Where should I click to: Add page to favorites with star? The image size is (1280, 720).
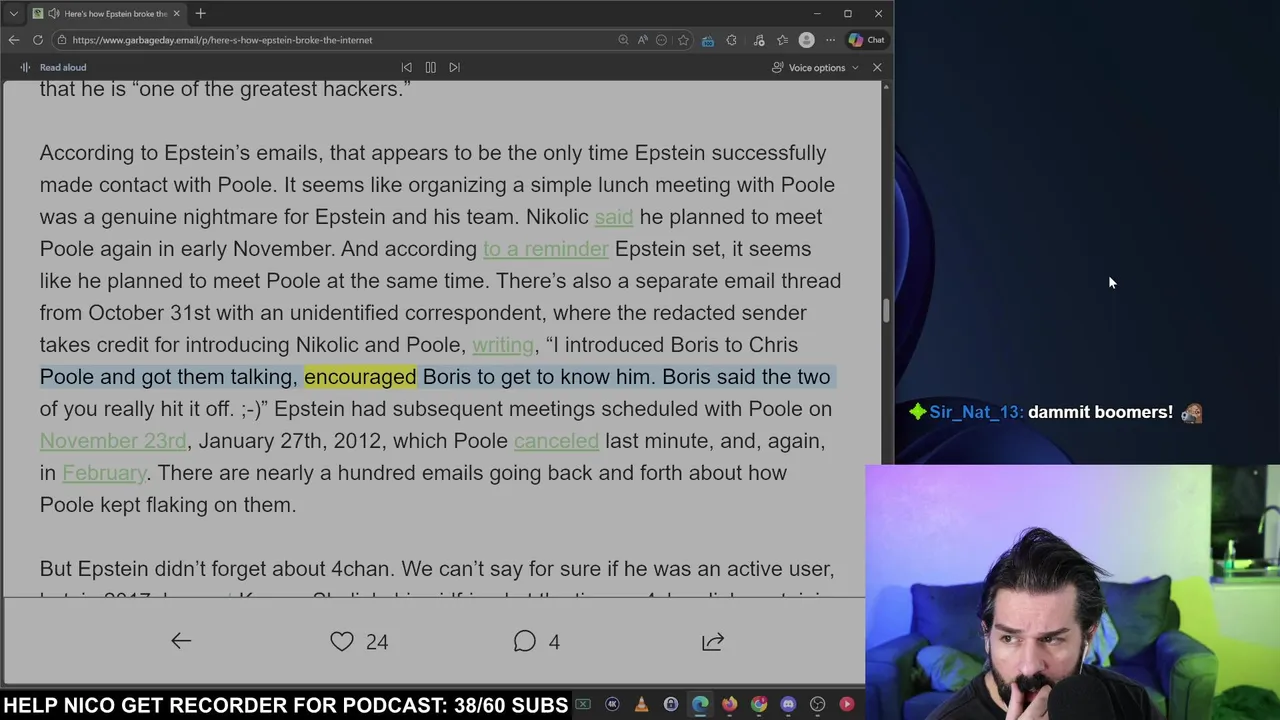pyautogui.click(x=683, y=40)
